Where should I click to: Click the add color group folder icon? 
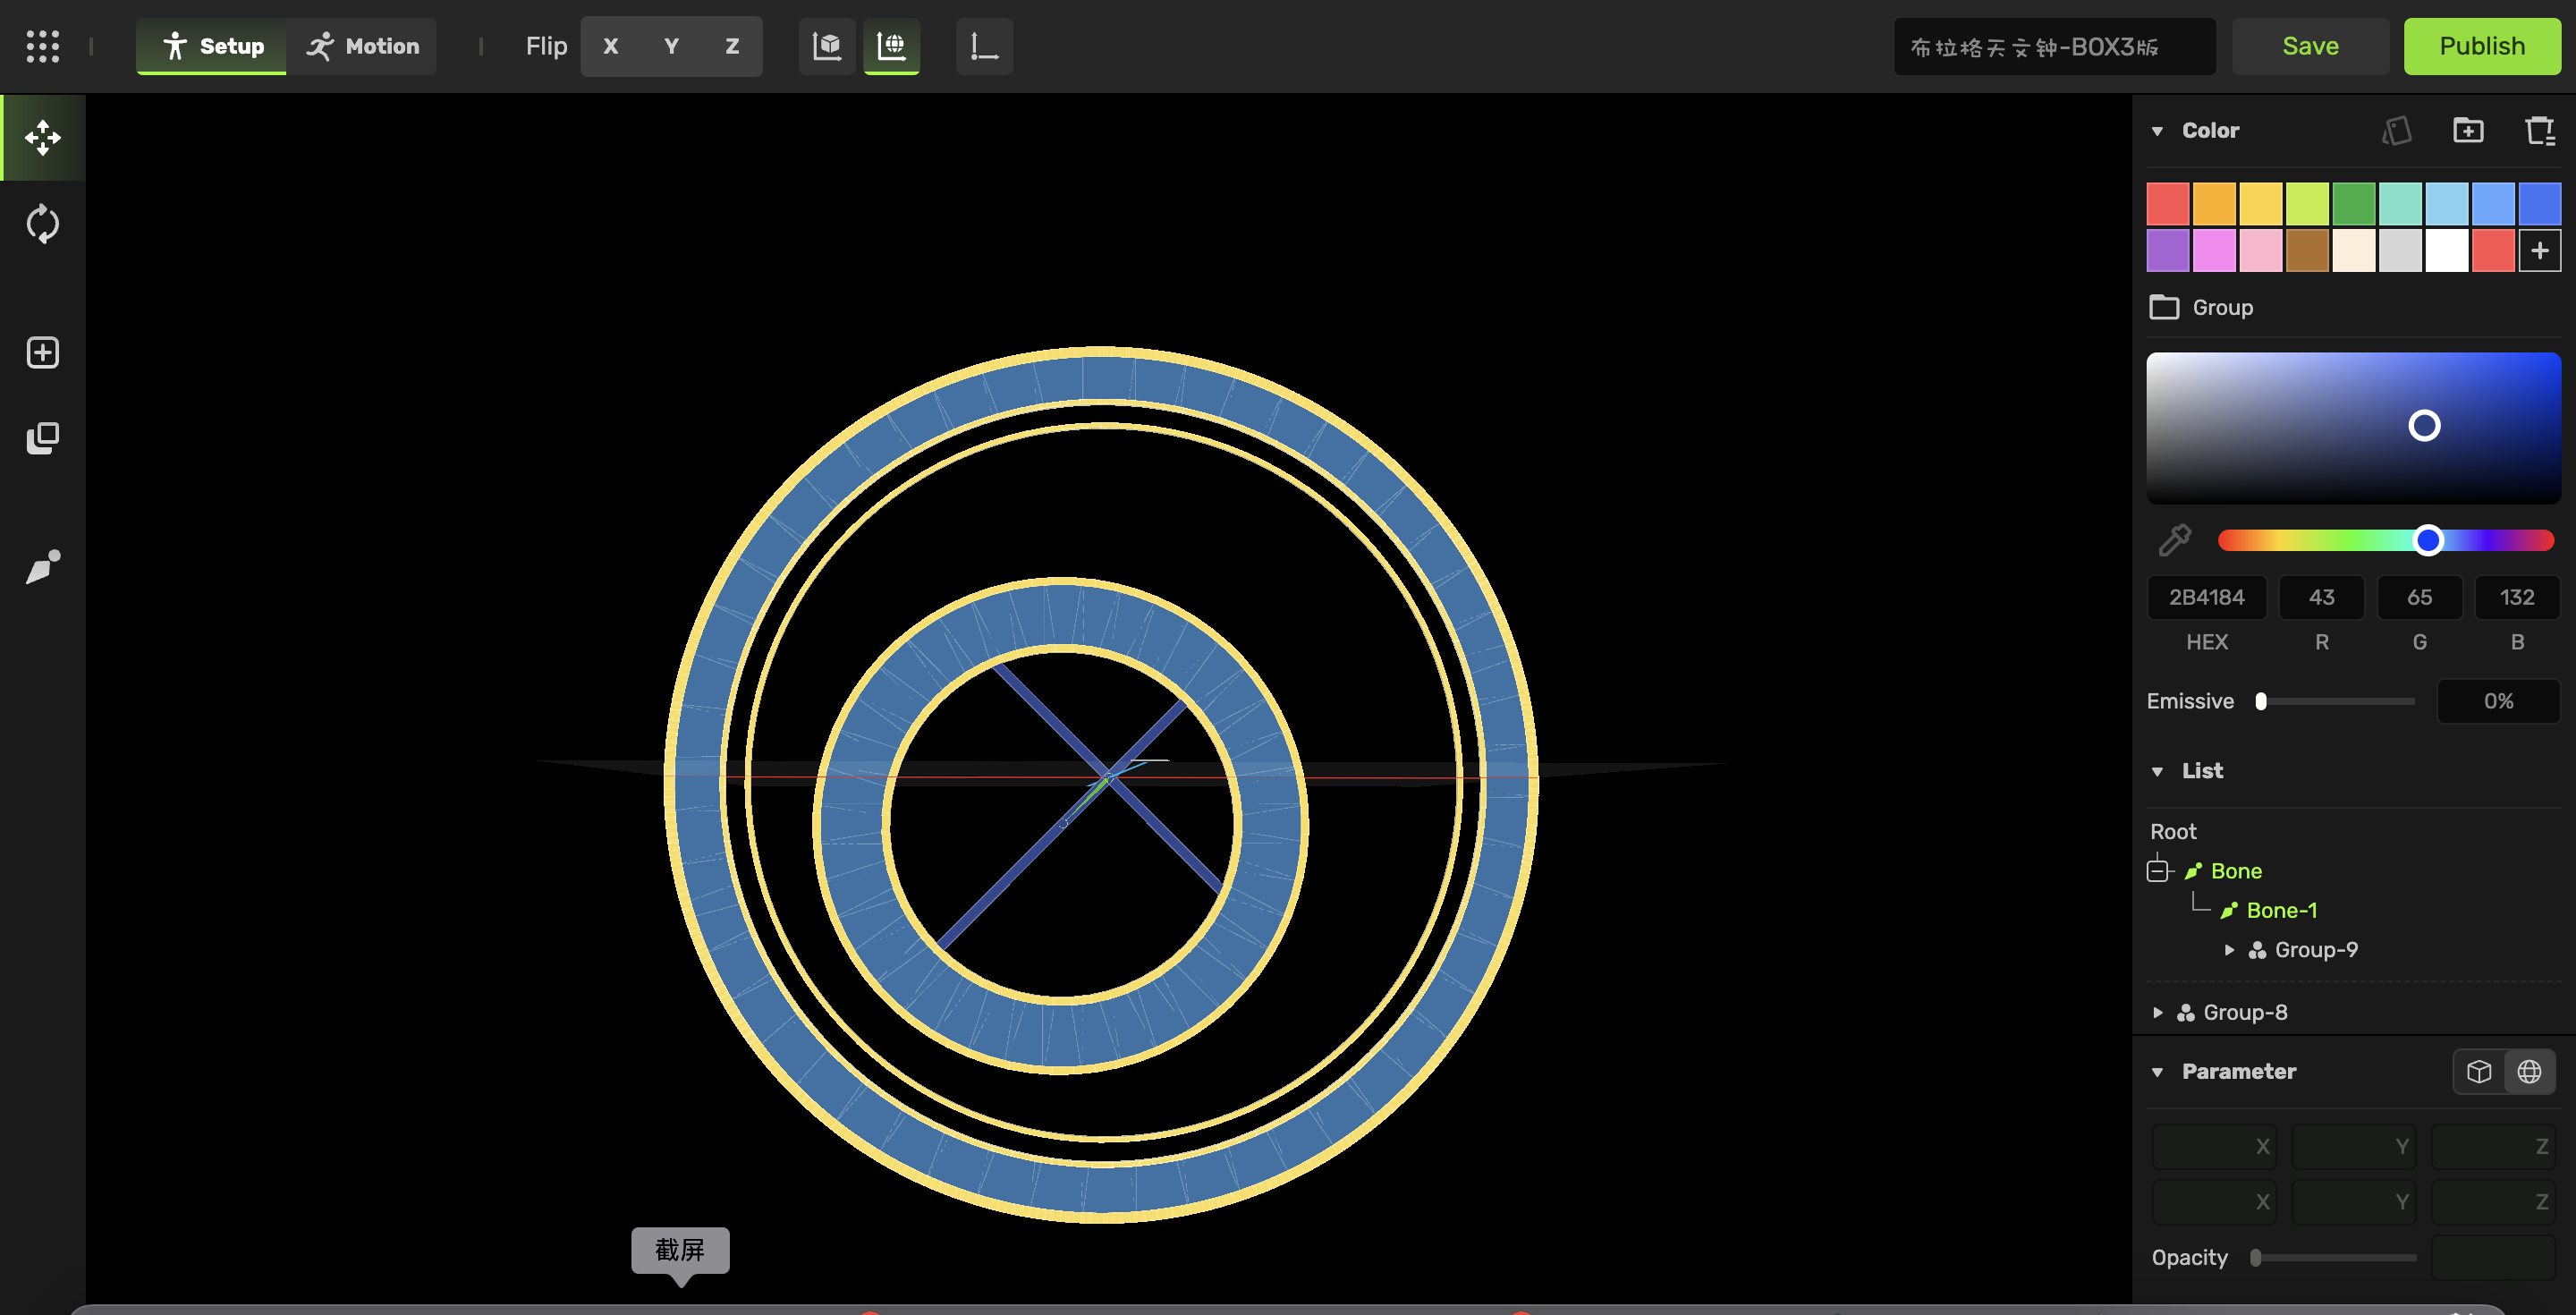coord(2468,131)
